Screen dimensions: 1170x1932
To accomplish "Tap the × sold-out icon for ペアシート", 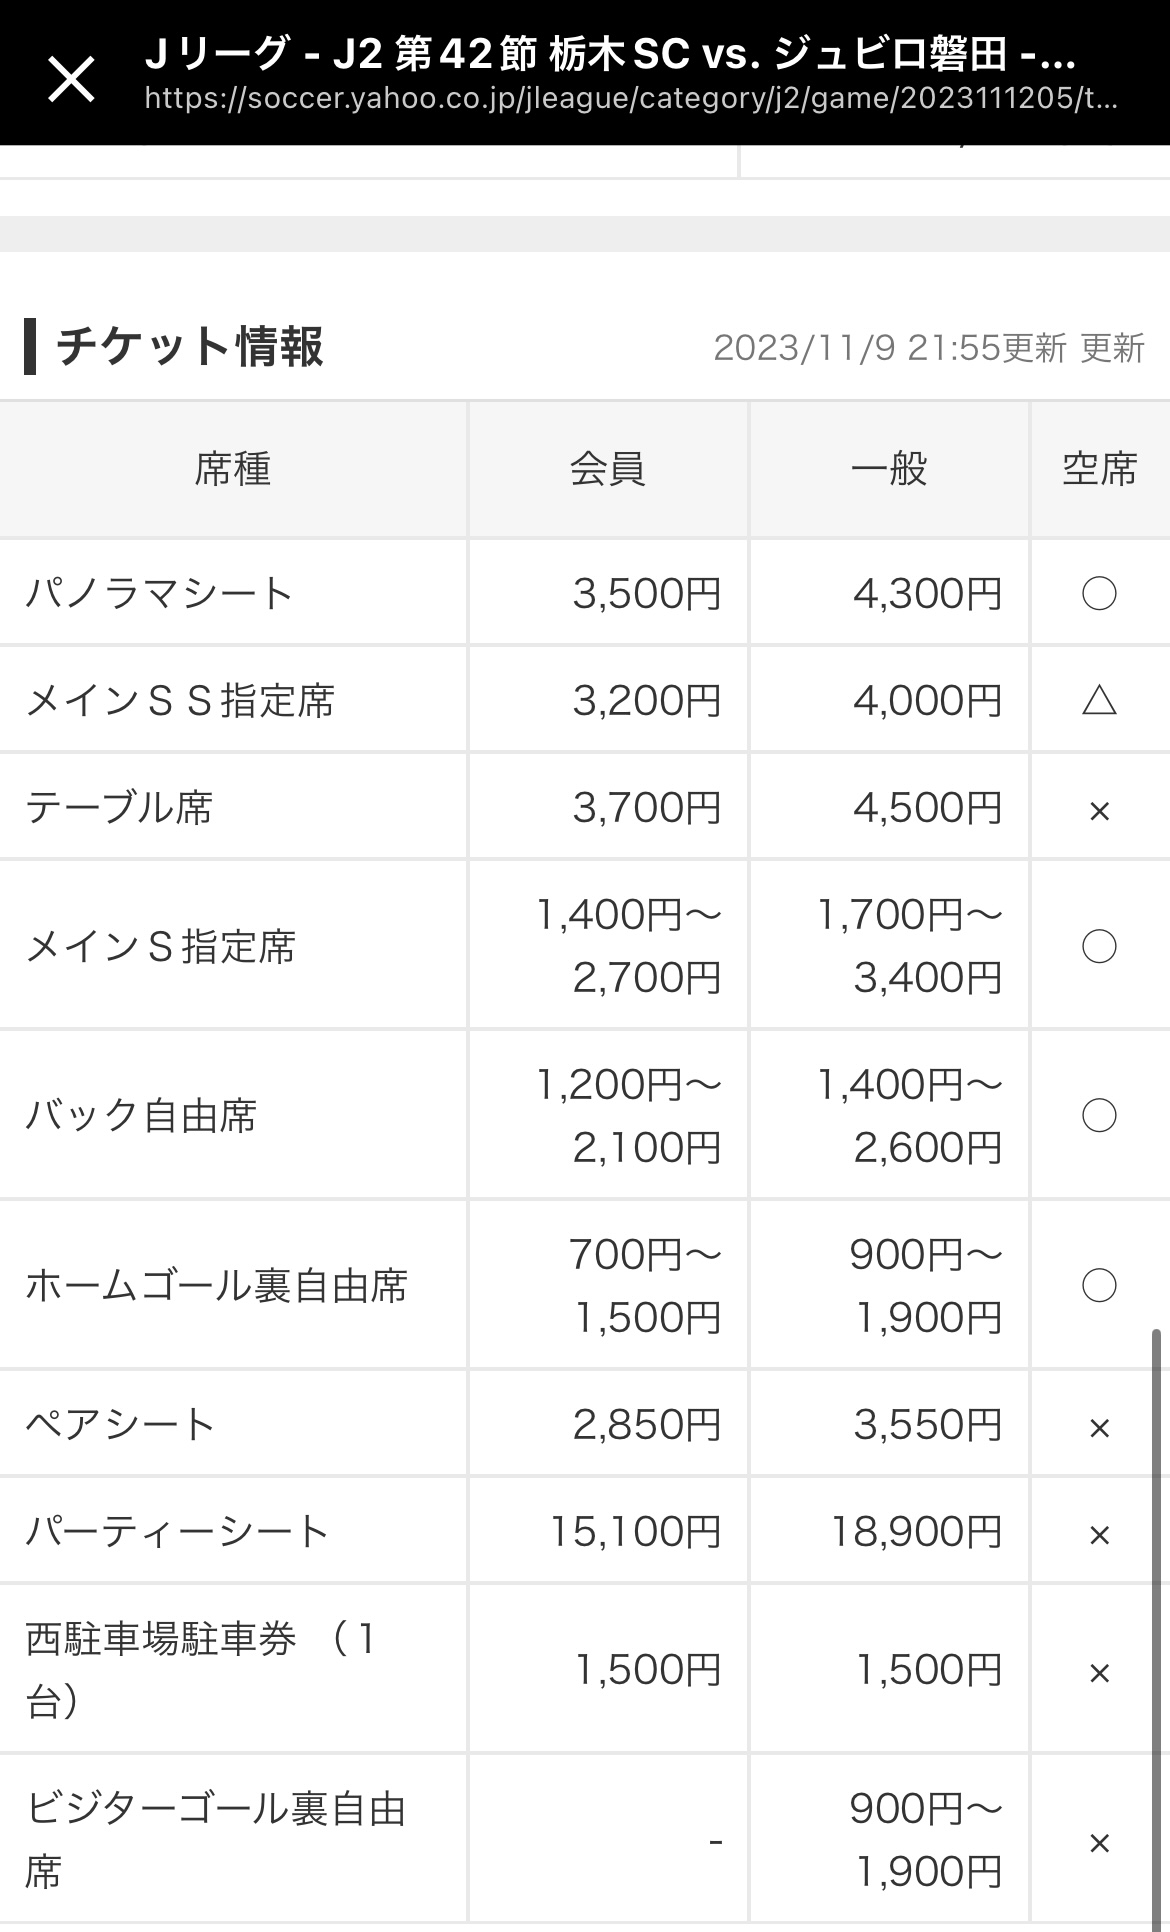I will coord(1099,1428).
